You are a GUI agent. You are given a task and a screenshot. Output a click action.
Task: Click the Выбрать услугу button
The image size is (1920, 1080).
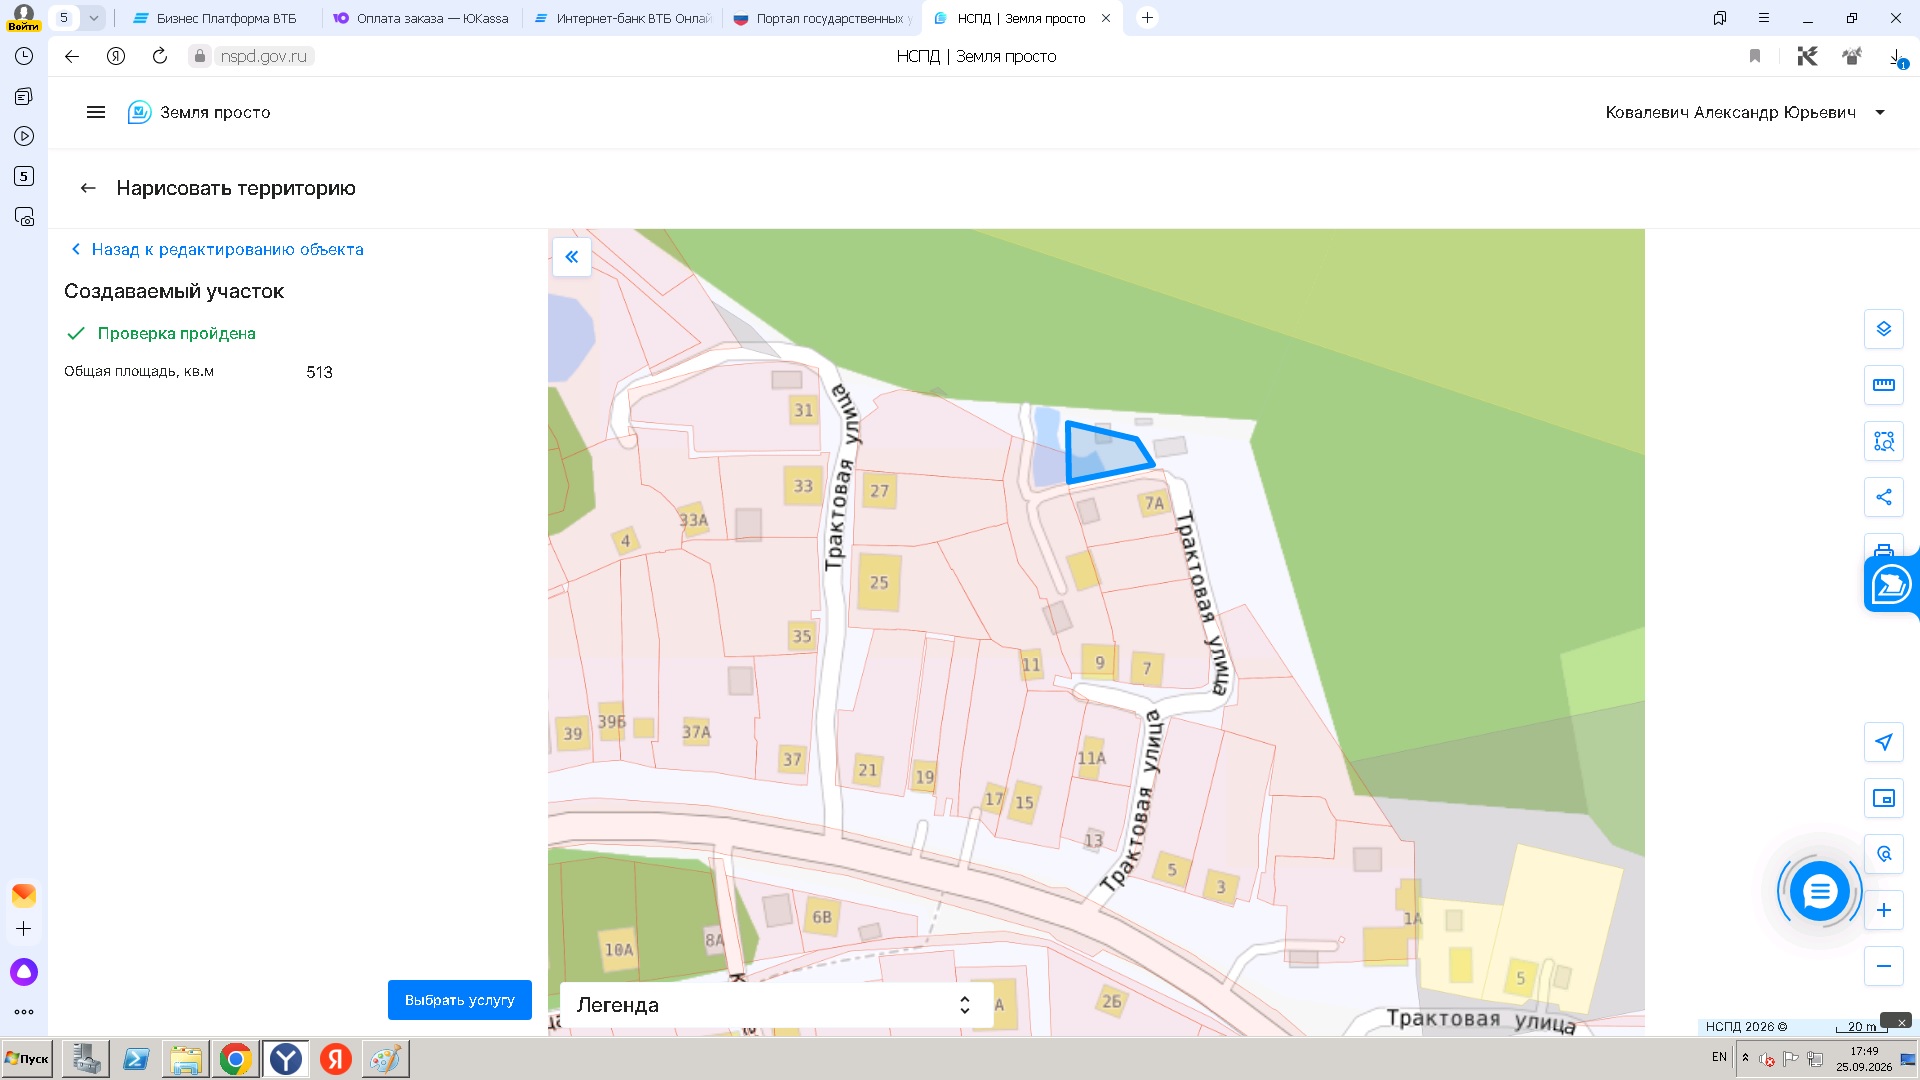460,1000
